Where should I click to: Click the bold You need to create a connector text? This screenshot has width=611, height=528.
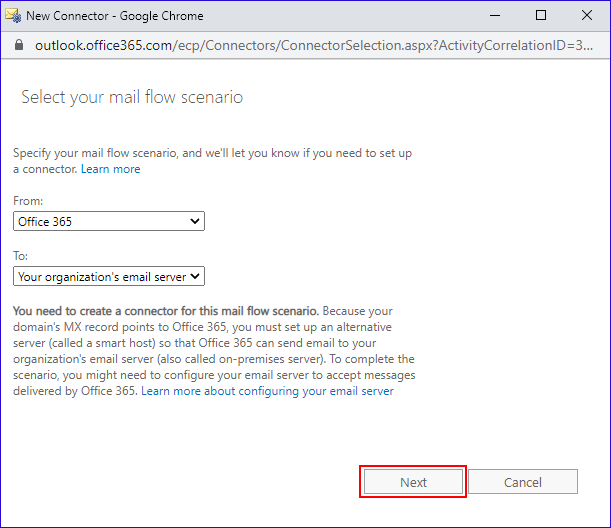[164, 311]
